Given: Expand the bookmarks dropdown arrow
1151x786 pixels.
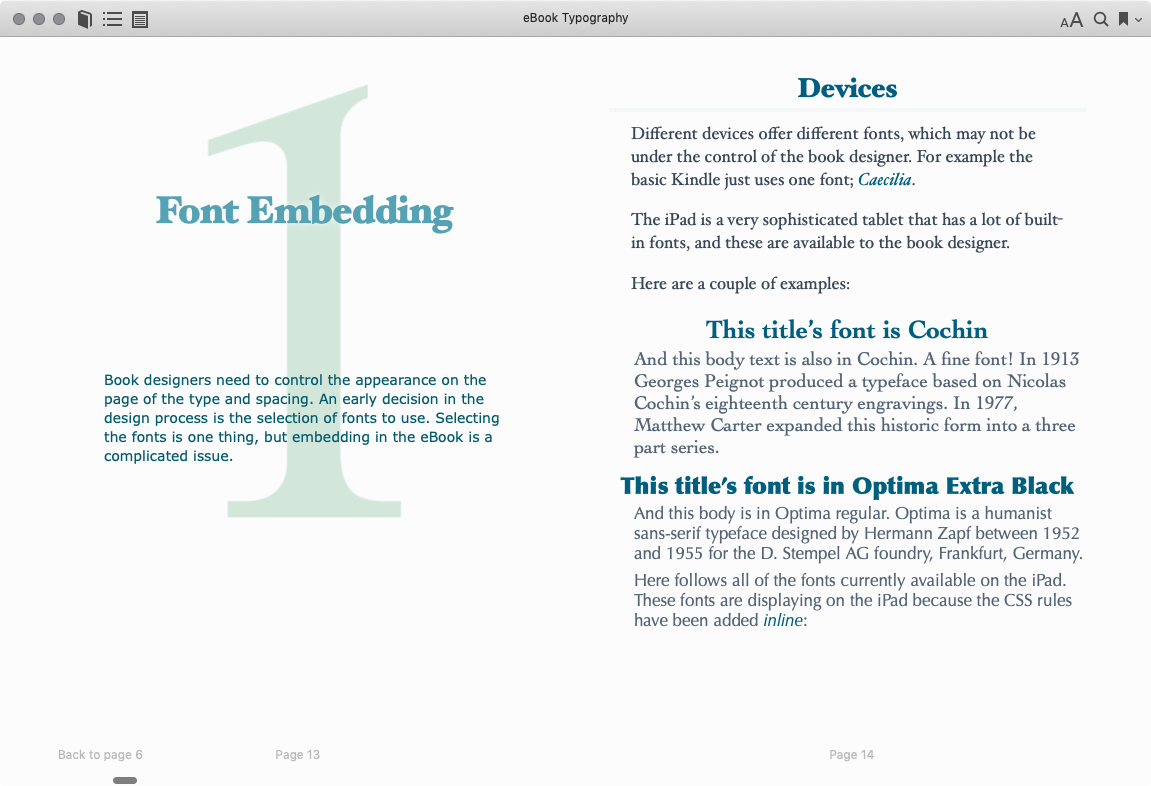Looking at the screenshot, I should click(1138, 20).
